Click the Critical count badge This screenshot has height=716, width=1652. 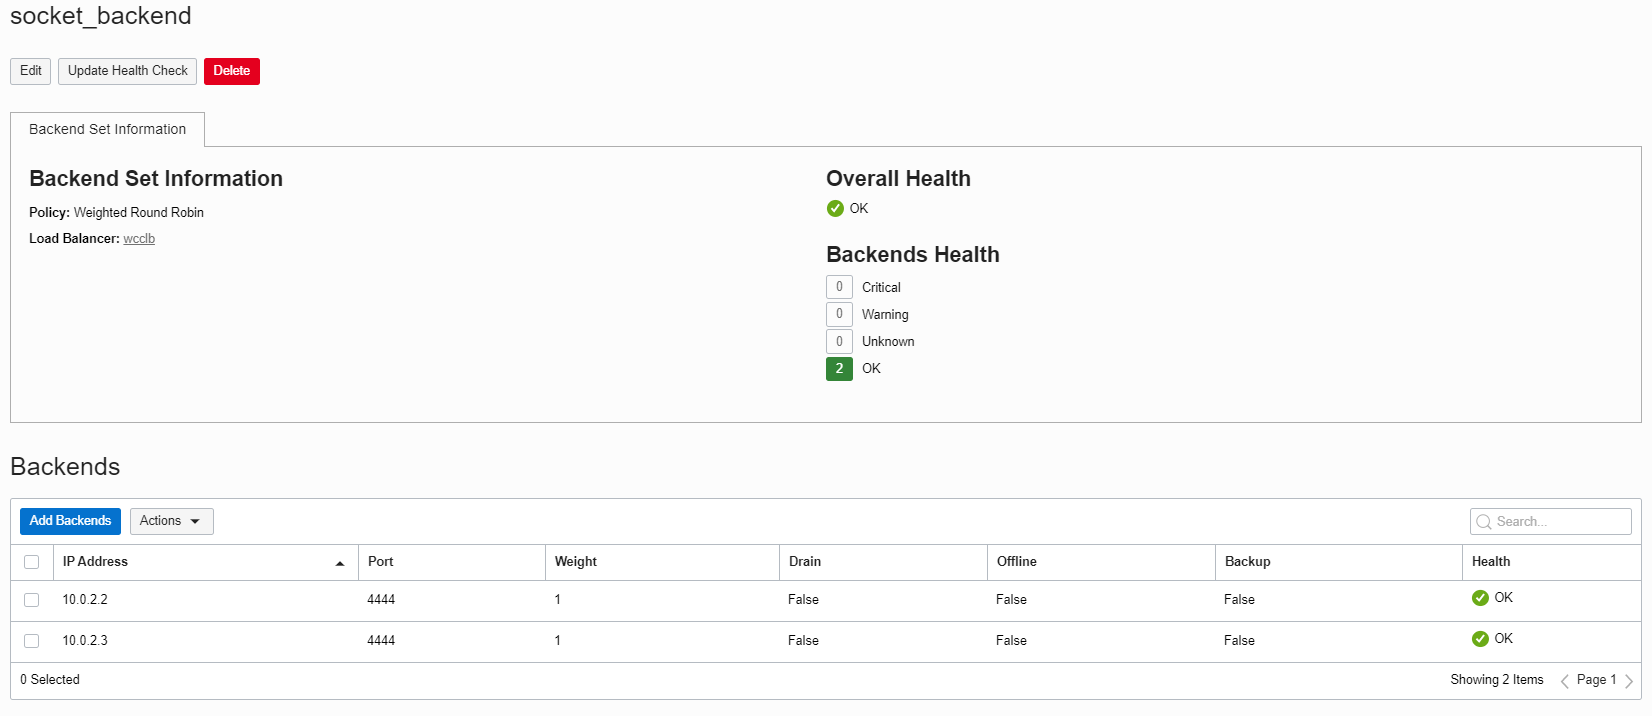pyautogui.click(x=839, y=287)
